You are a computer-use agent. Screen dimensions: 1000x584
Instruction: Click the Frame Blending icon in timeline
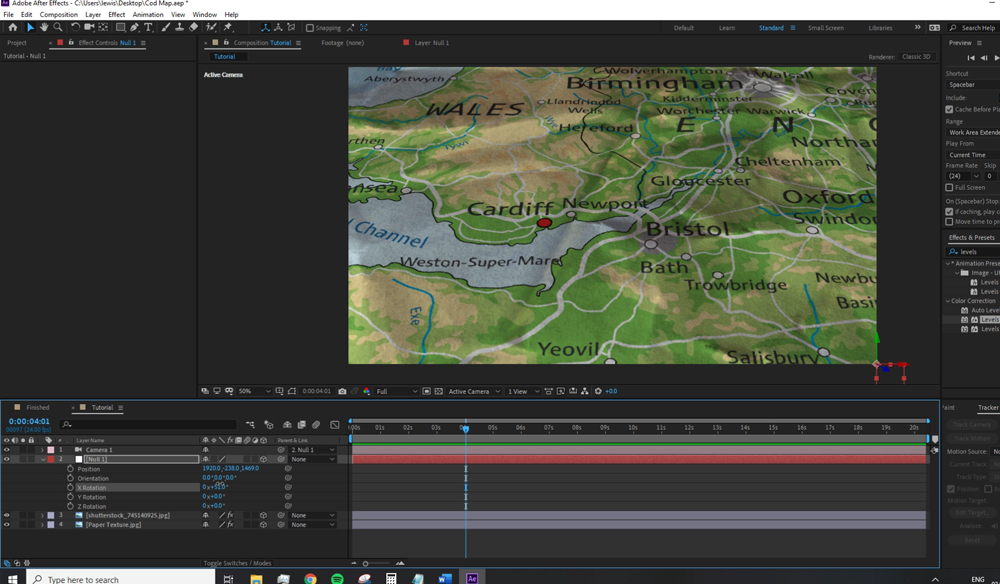(x=301, y=425)
